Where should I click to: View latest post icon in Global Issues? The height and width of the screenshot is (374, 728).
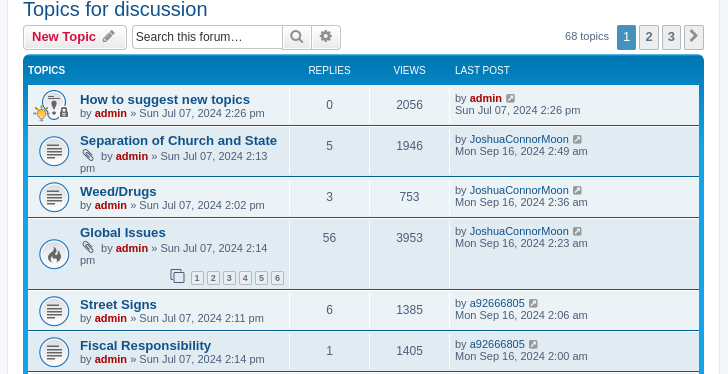point(577,231)
